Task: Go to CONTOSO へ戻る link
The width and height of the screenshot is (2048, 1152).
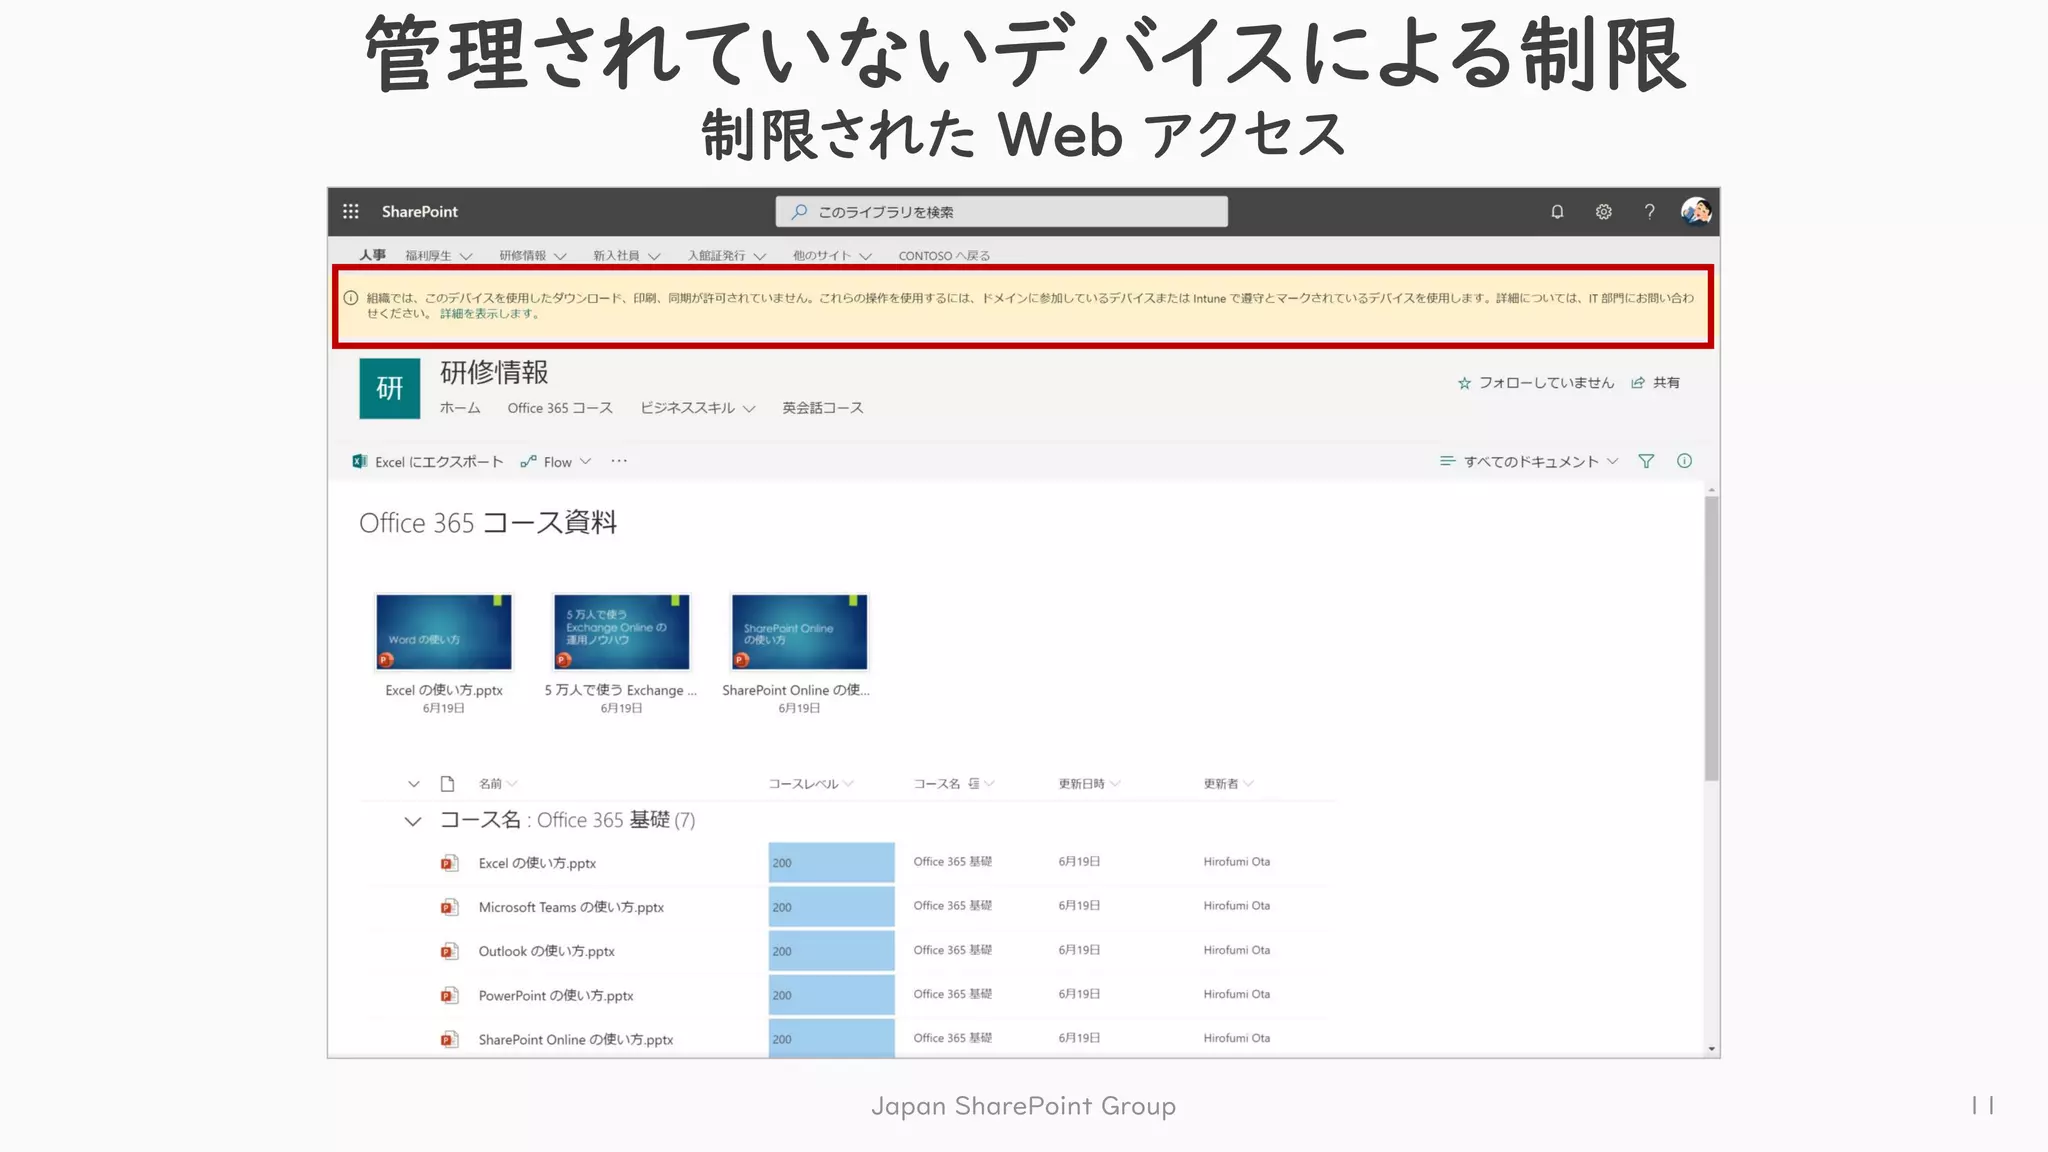Action: [944, 256]
